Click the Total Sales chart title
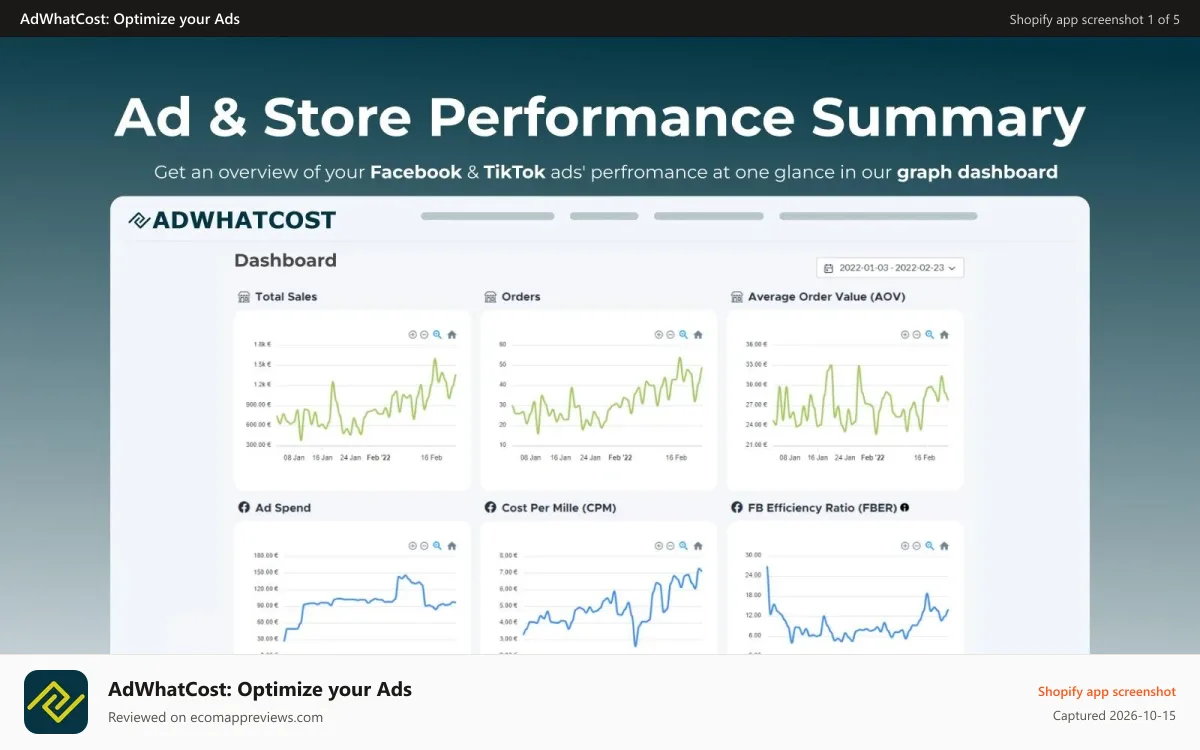1200x750 pixels. tap(286, 297)
